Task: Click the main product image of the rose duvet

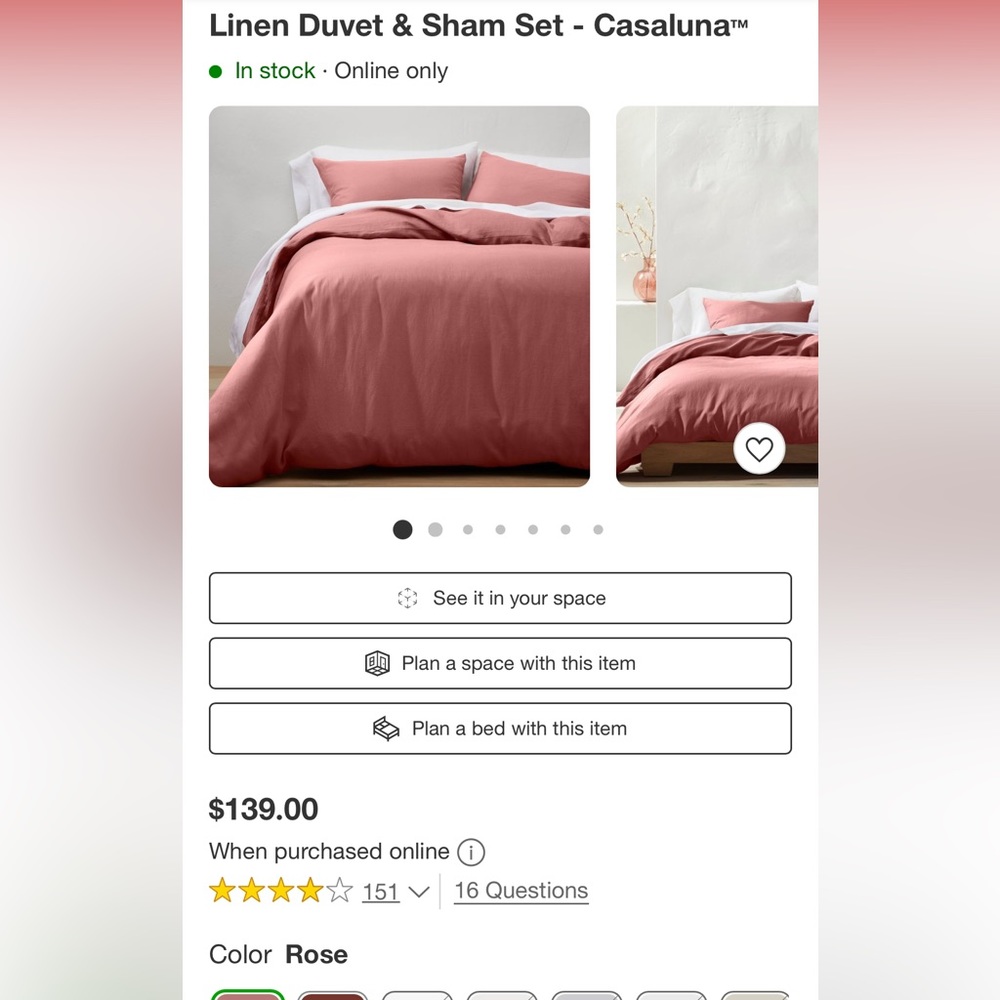Action: point(400,295)
